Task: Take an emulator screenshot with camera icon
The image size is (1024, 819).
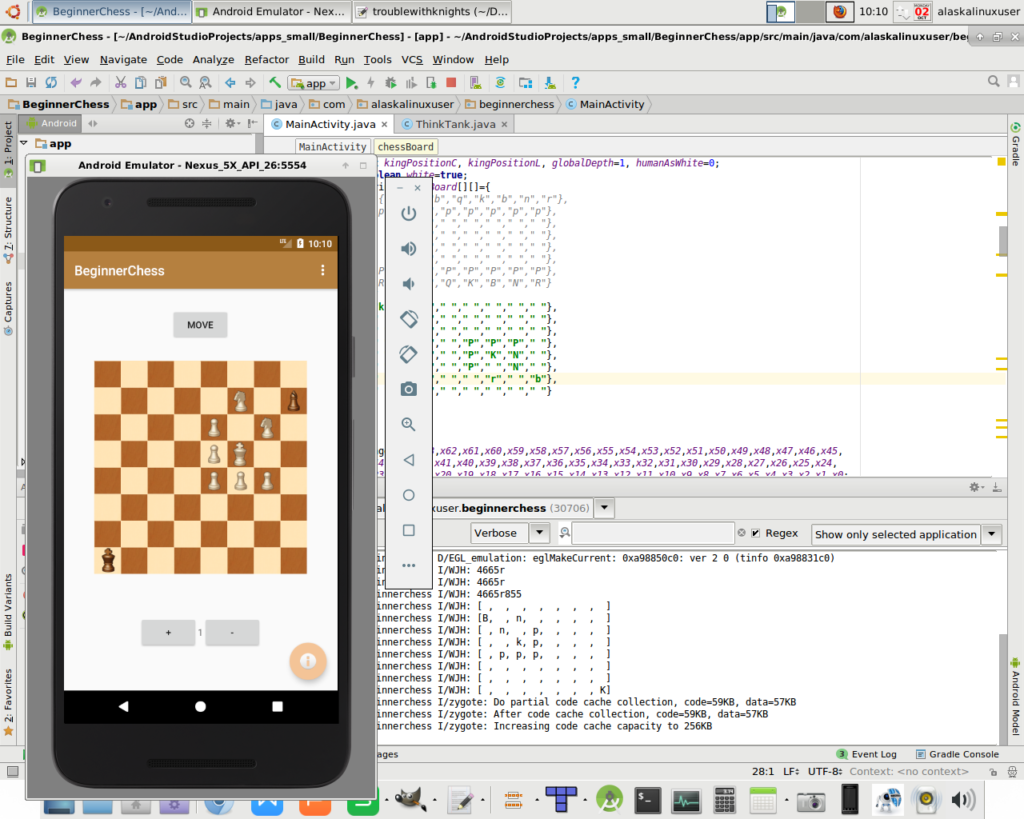Action: point(408,389)
